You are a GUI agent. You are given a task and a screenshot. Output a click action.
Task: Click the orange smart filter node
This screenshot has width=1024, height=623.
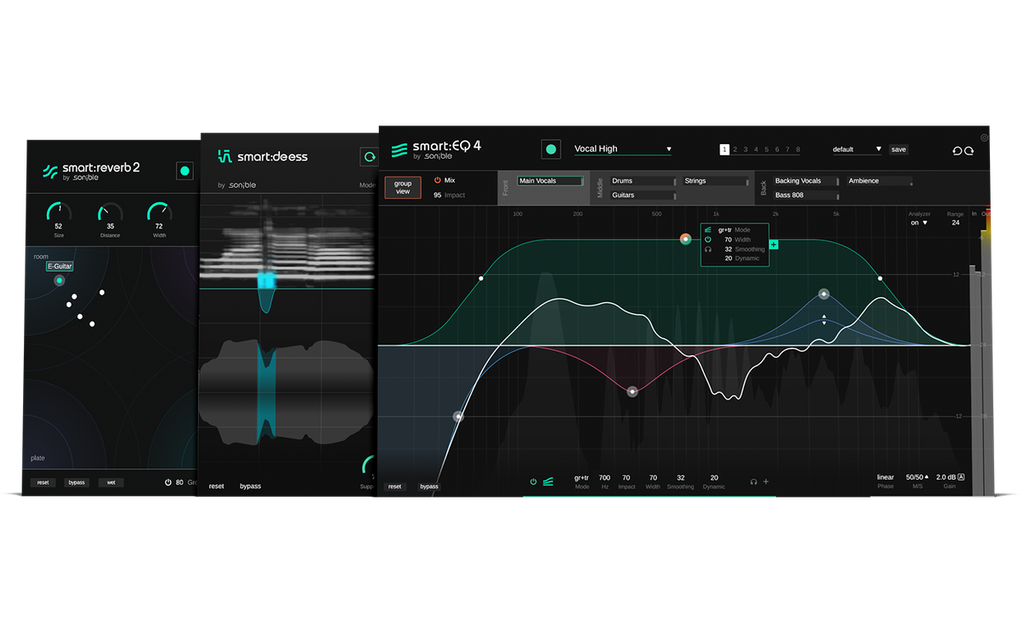(685, 239)
